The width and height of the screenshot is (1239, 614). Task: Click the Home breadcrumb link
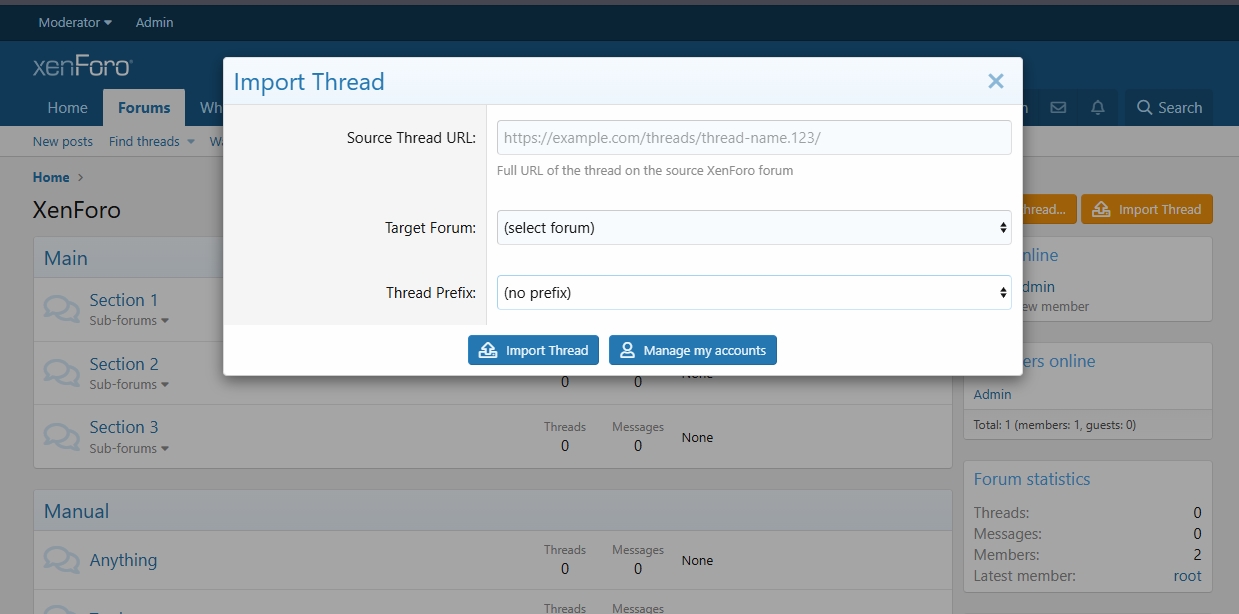click(x=51, y=177)
